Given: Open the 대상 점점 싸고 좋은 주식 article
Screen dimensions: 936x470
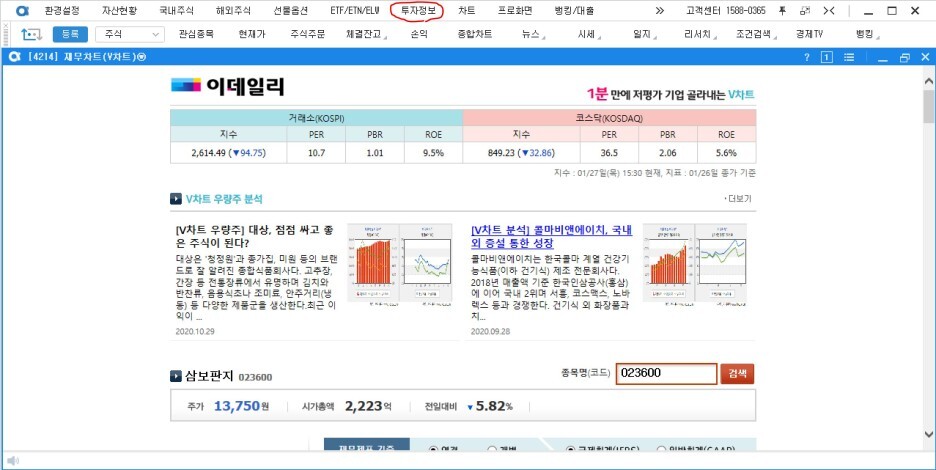Looking at the screenshot, I should point(255,237).
